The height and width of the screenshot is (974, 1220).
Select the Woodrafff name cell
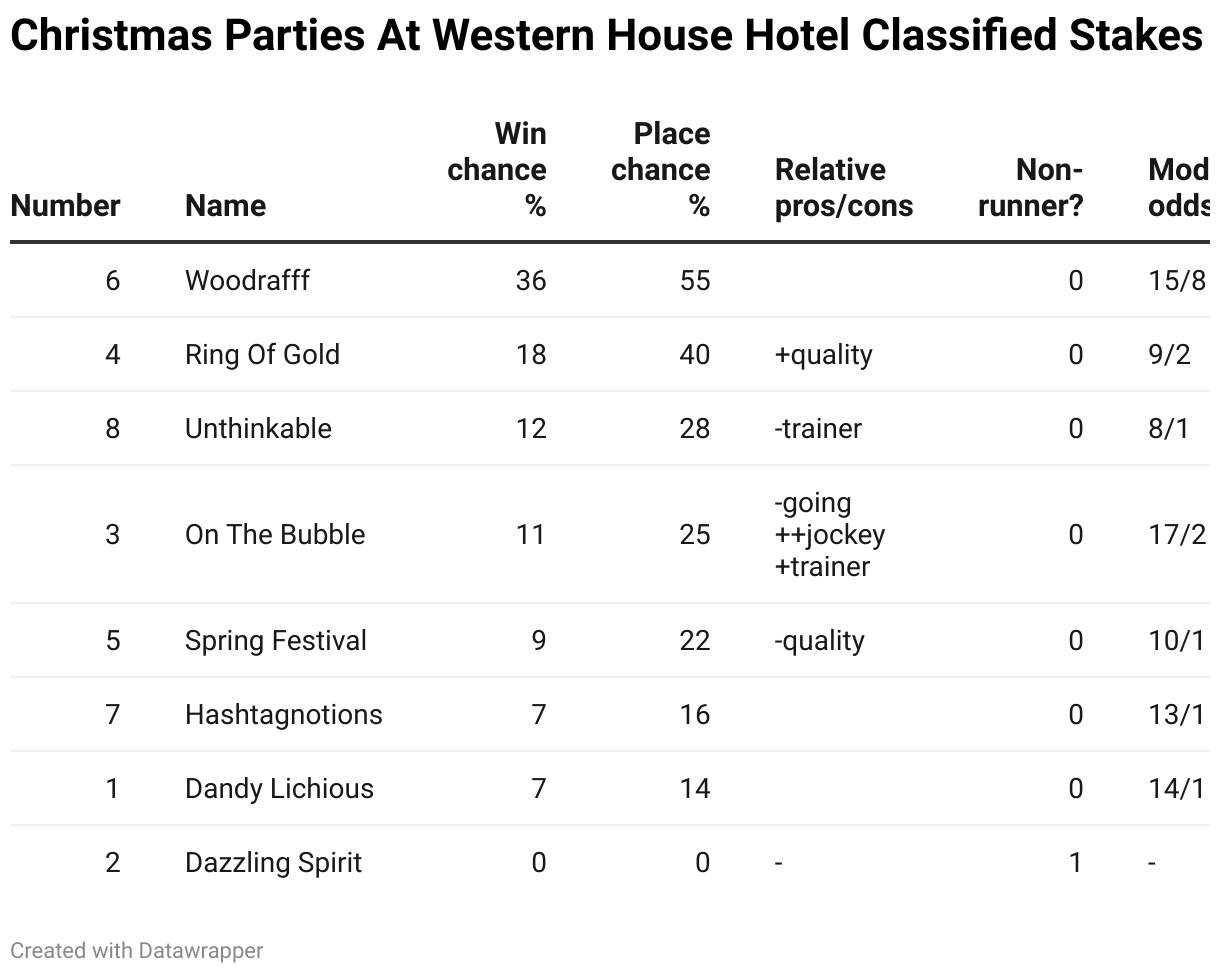coord(247,280)
